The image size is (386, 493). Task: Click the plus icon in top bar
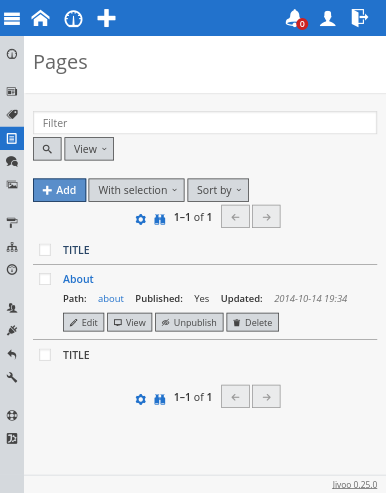click(106, 18)
